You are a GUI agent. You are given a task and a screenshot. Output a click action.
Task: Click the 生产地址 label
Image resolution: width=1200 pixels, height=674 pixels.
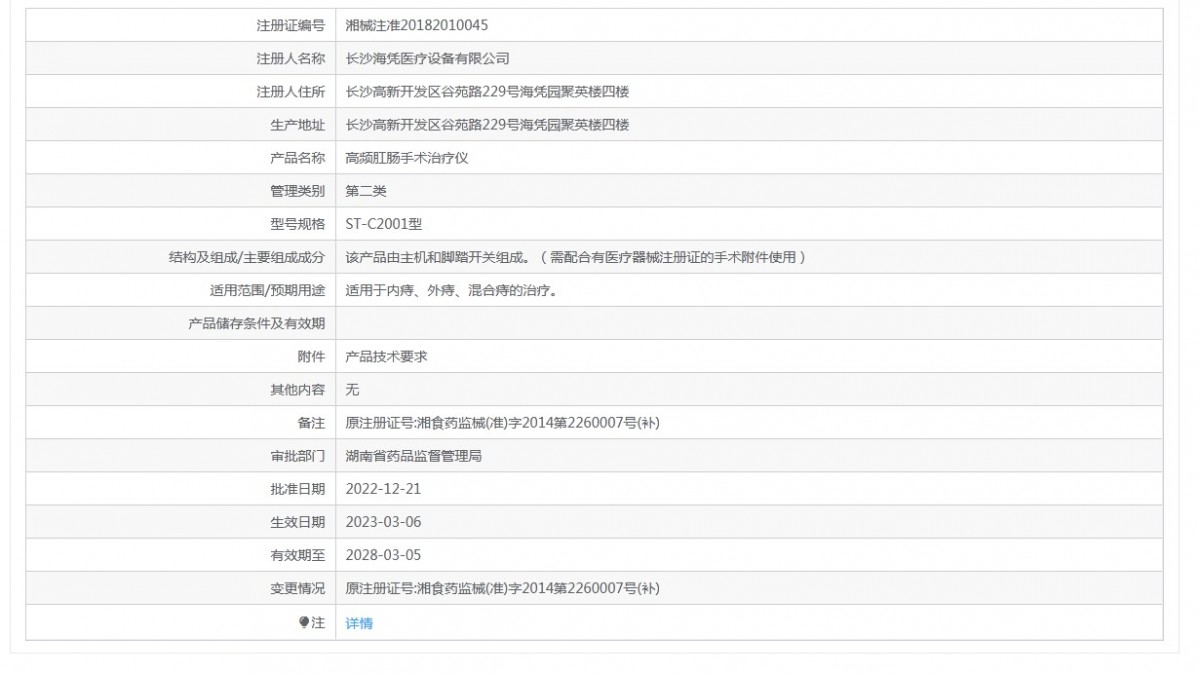coord(298,125)
